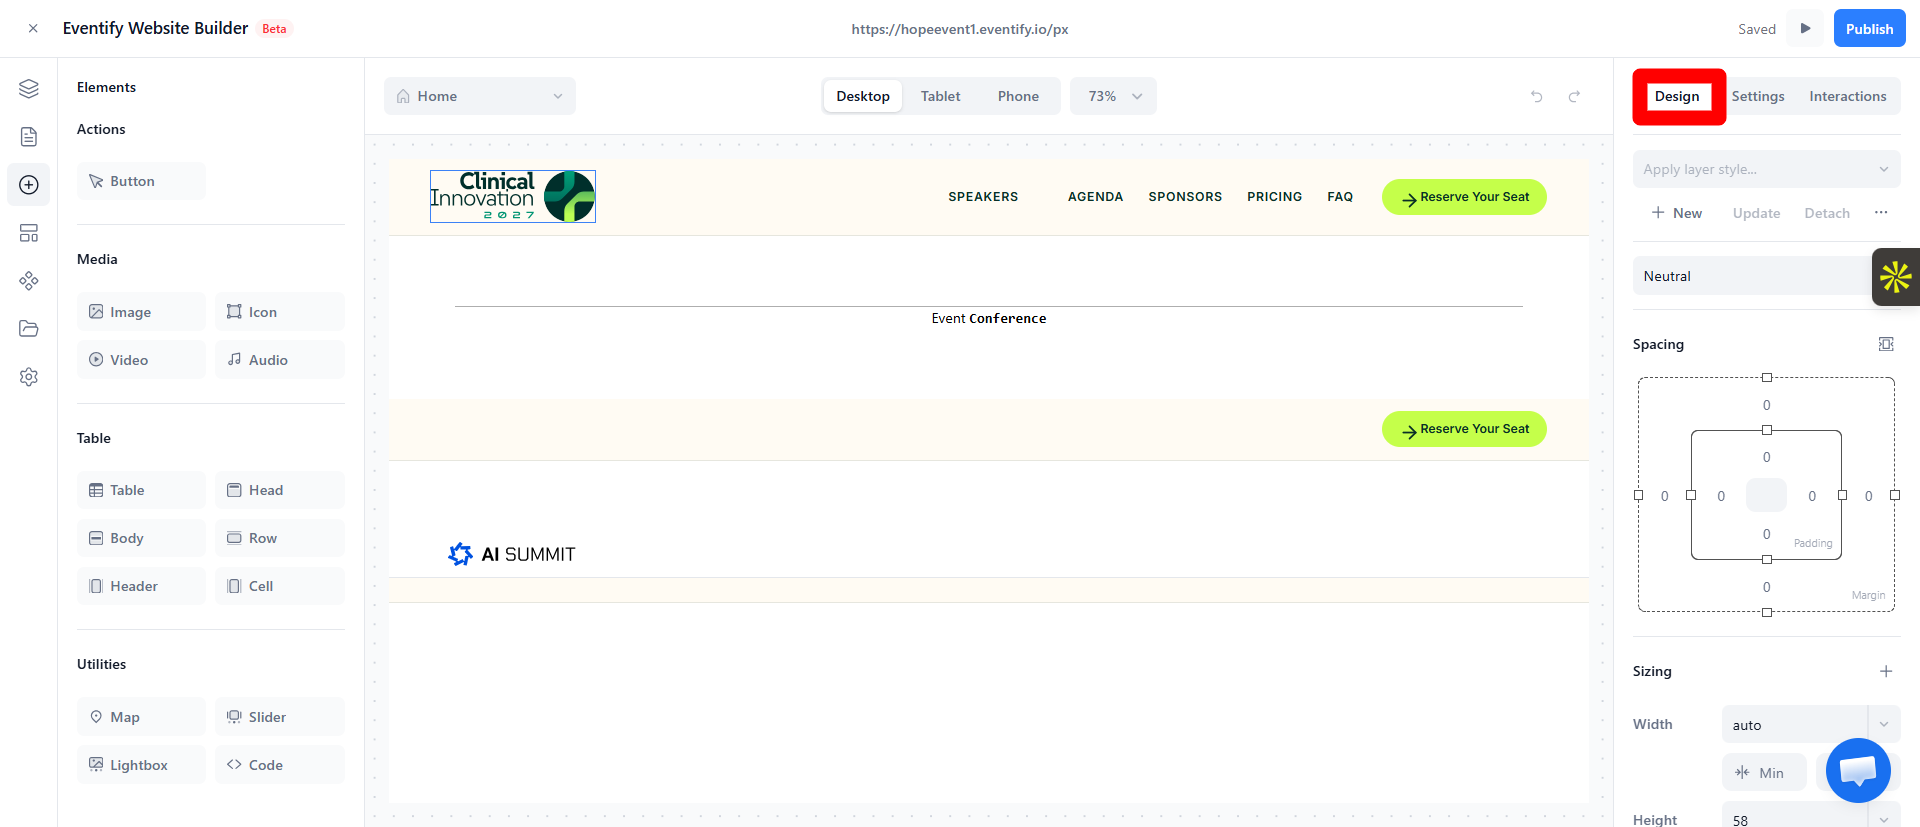This screenshot has width=1920, height=827.
Task: Switch to Phone view
Action: pos(1018,96)
